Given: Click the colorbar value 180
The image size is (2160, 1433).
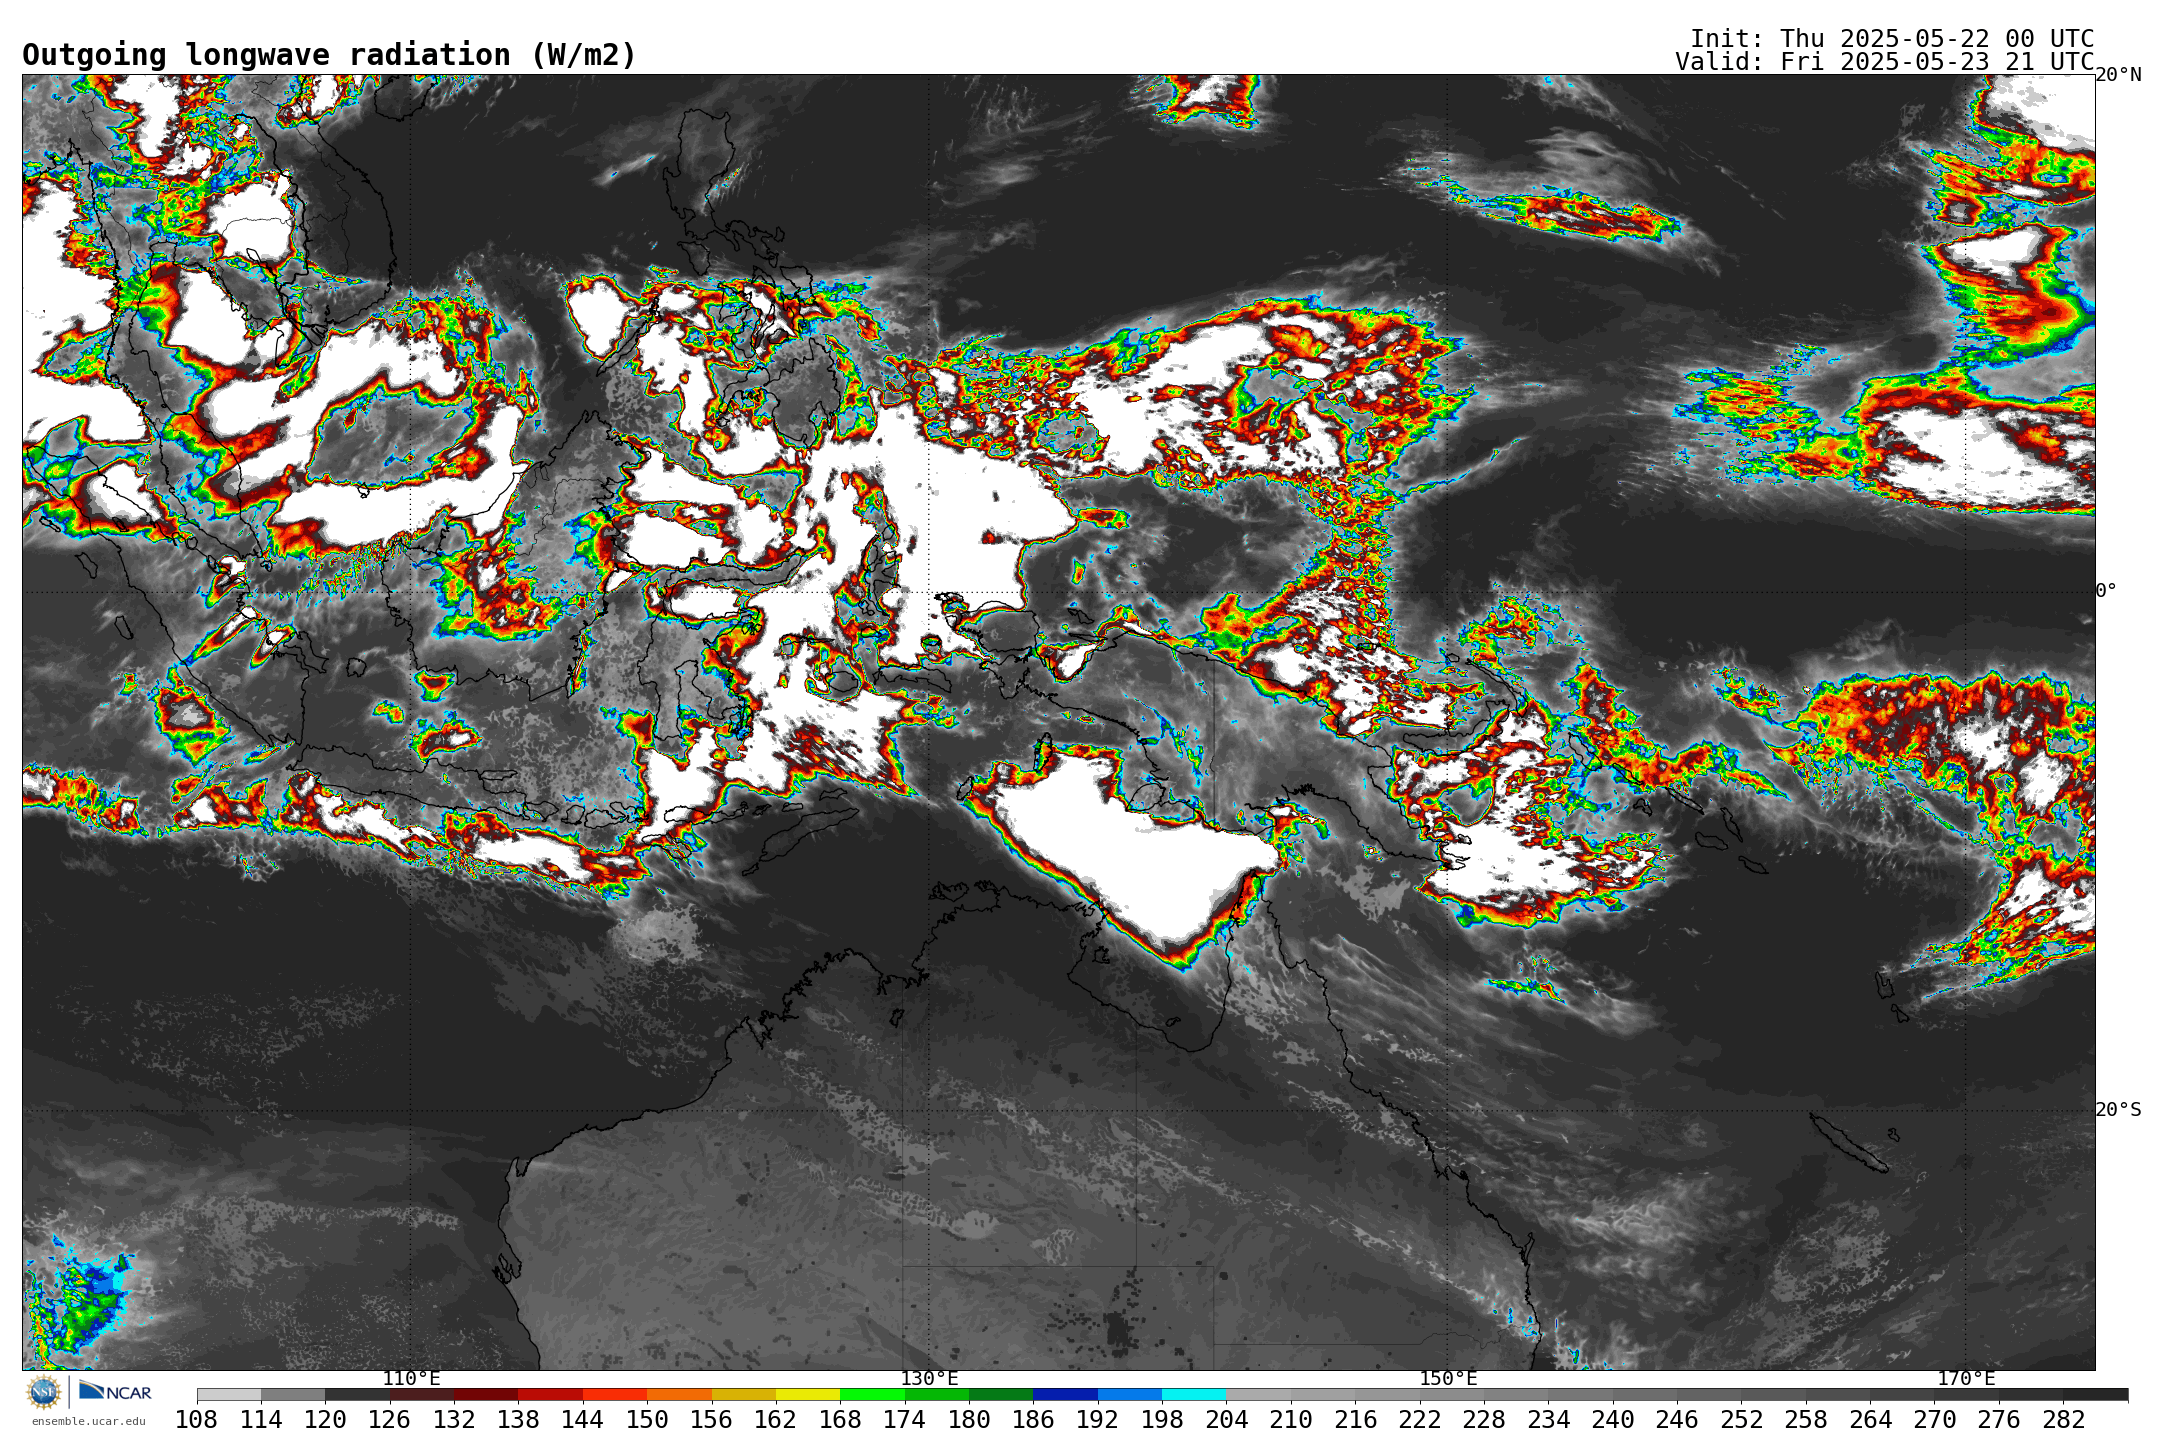Looking at the screenshot, I should click(x=969, y=1420).
